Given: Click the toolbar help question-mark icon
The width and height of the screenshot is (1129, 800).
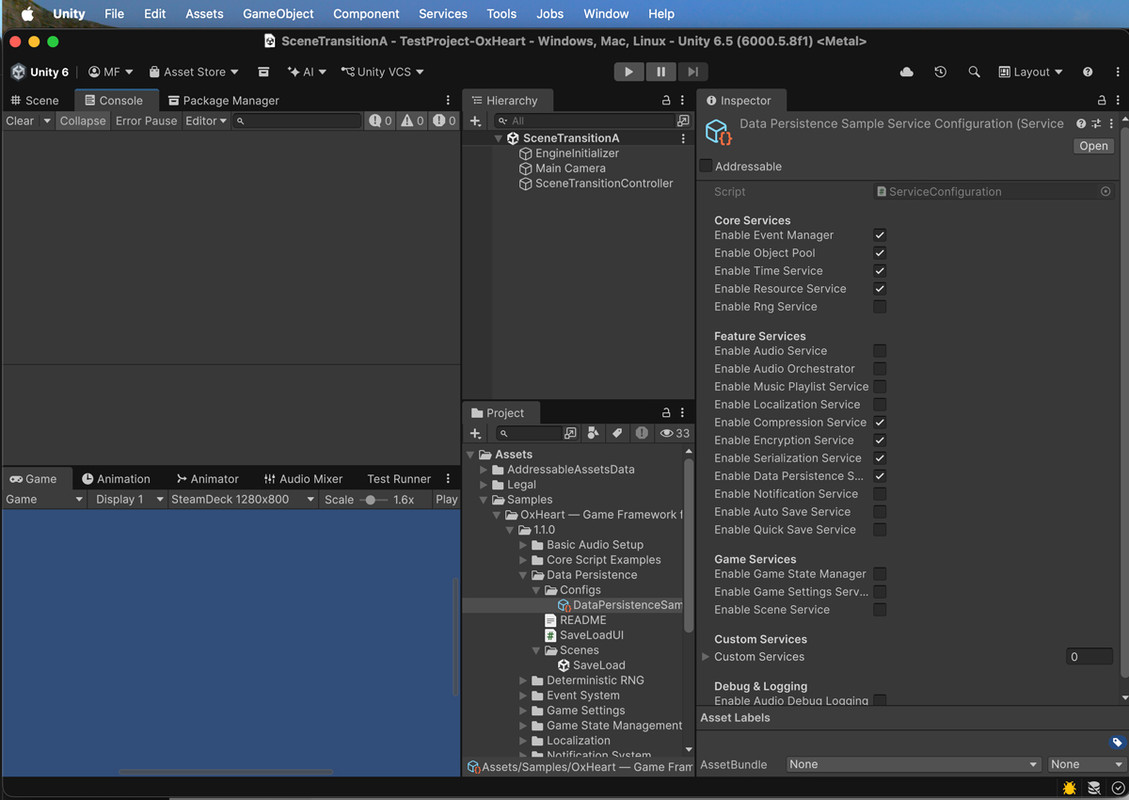Looking at the screenshot, I should pyautogui.click(x=1087, y=72).
